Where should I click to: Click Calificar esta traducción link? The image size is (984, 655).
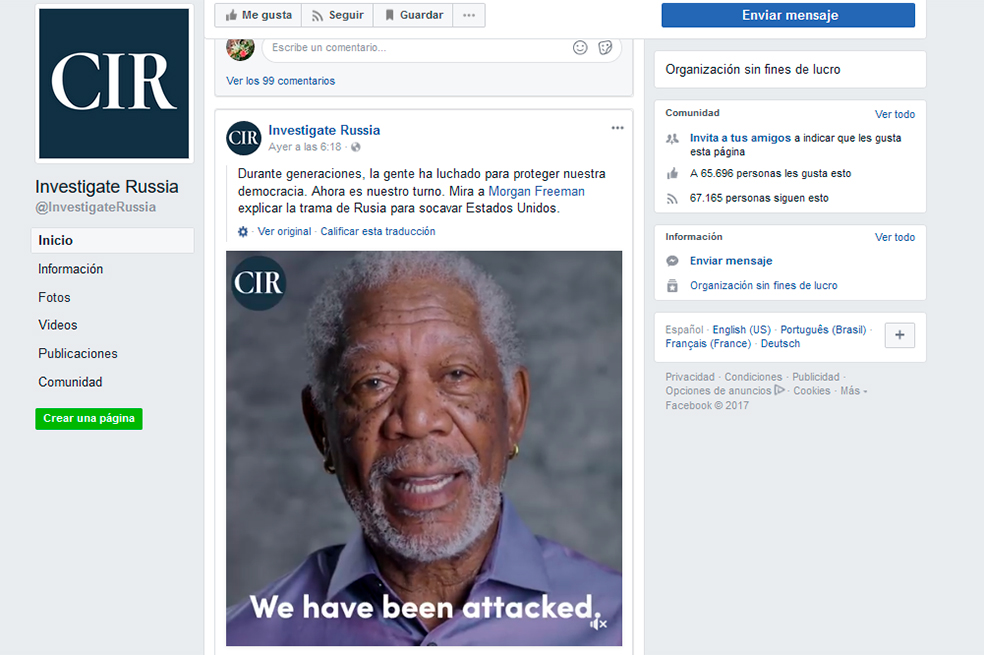(378, 232)
